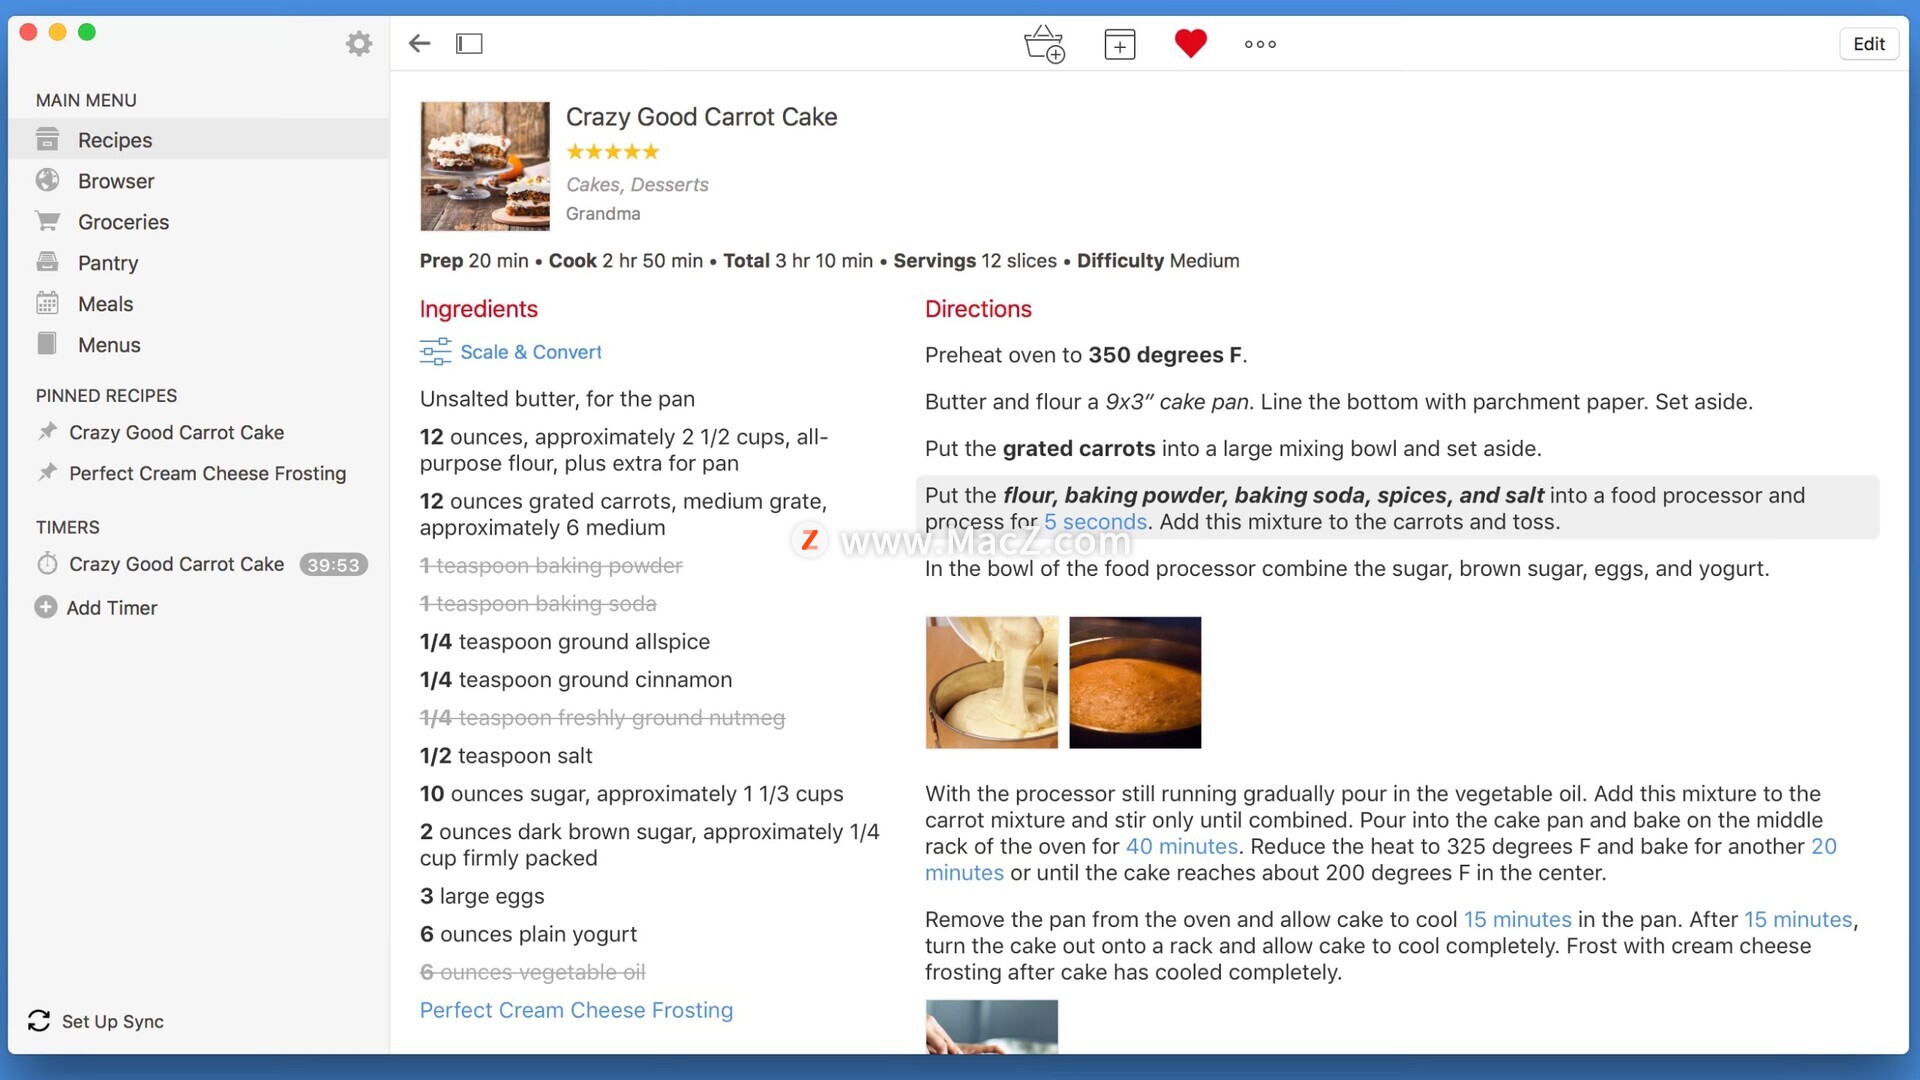Click the Edit button
The width and height of the screenshot is (1920, 1080).
(1868, 44)
